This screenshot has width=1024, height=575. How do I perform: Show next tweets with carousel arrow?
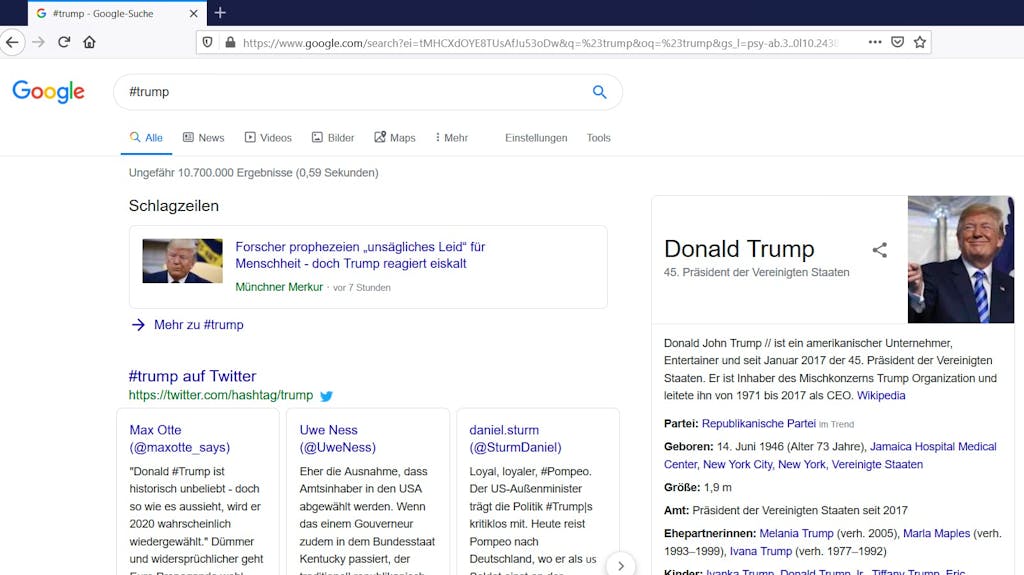[x=620, y=565]
